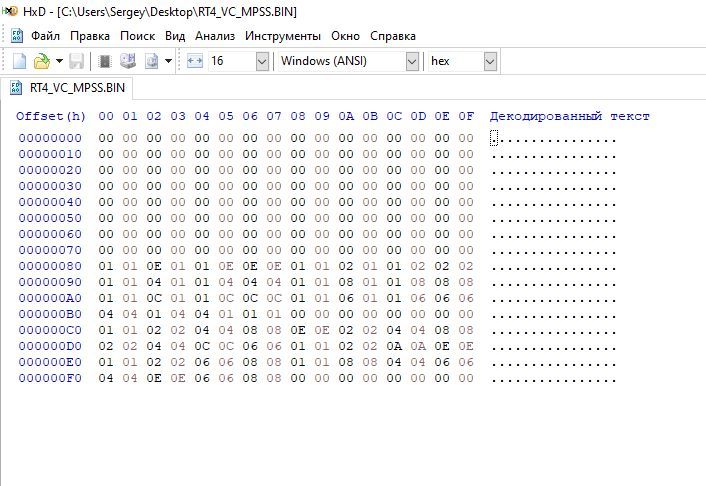
Task: Click the Save disk icon
Action: tap(76, 61)
